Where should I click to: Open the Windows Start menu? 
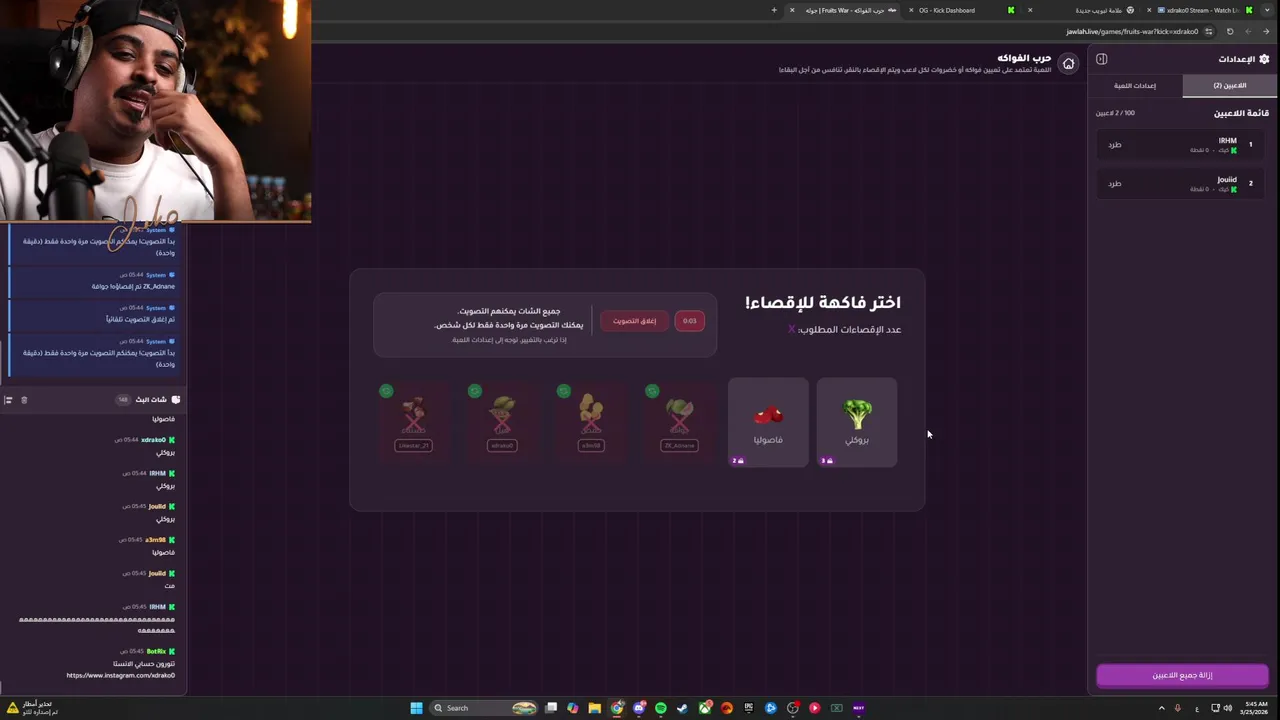(417, 708)
